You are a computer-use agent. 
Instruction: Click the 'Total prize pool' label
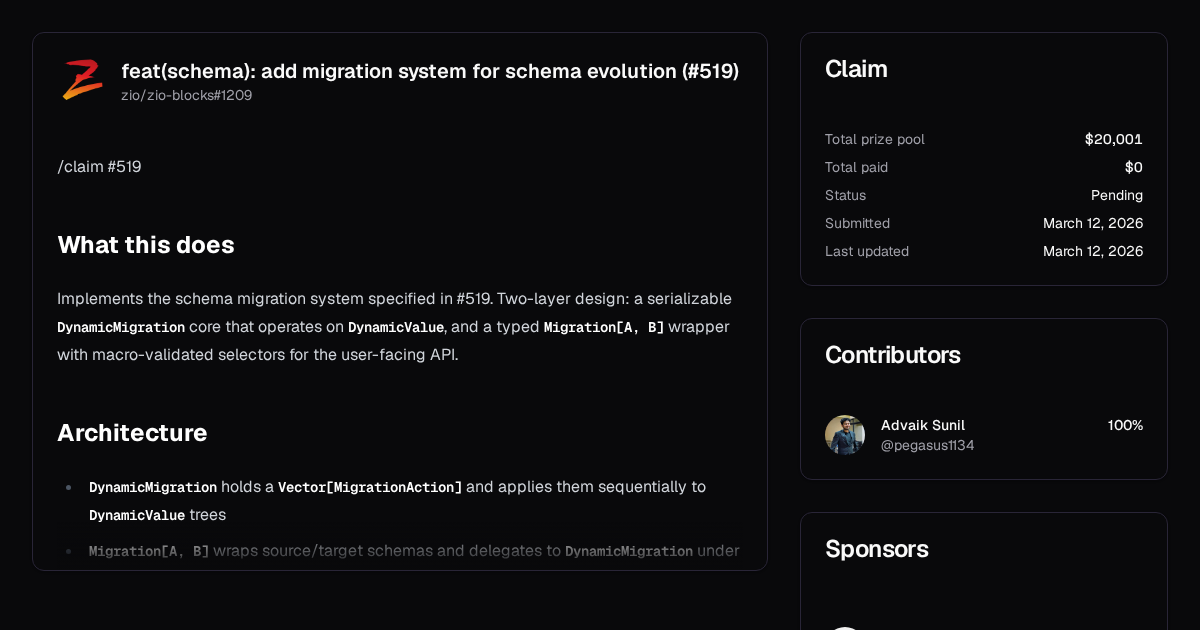tap(875, 139)
